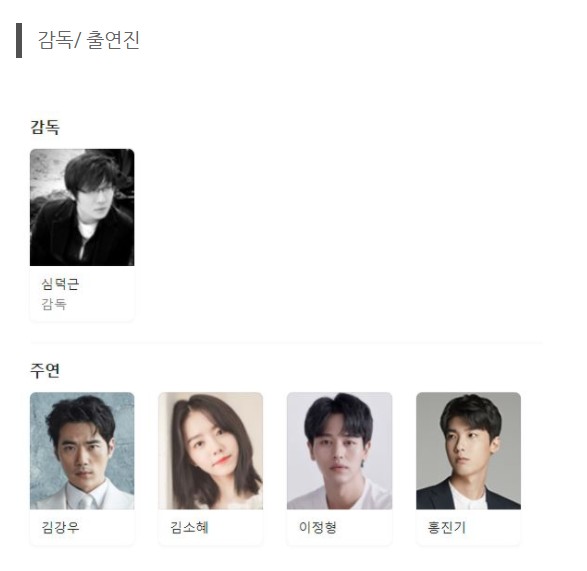Viewport: 587px width, 571px height.
Task: Select the 감독/ 출연진 section heading
Action: 89,40
